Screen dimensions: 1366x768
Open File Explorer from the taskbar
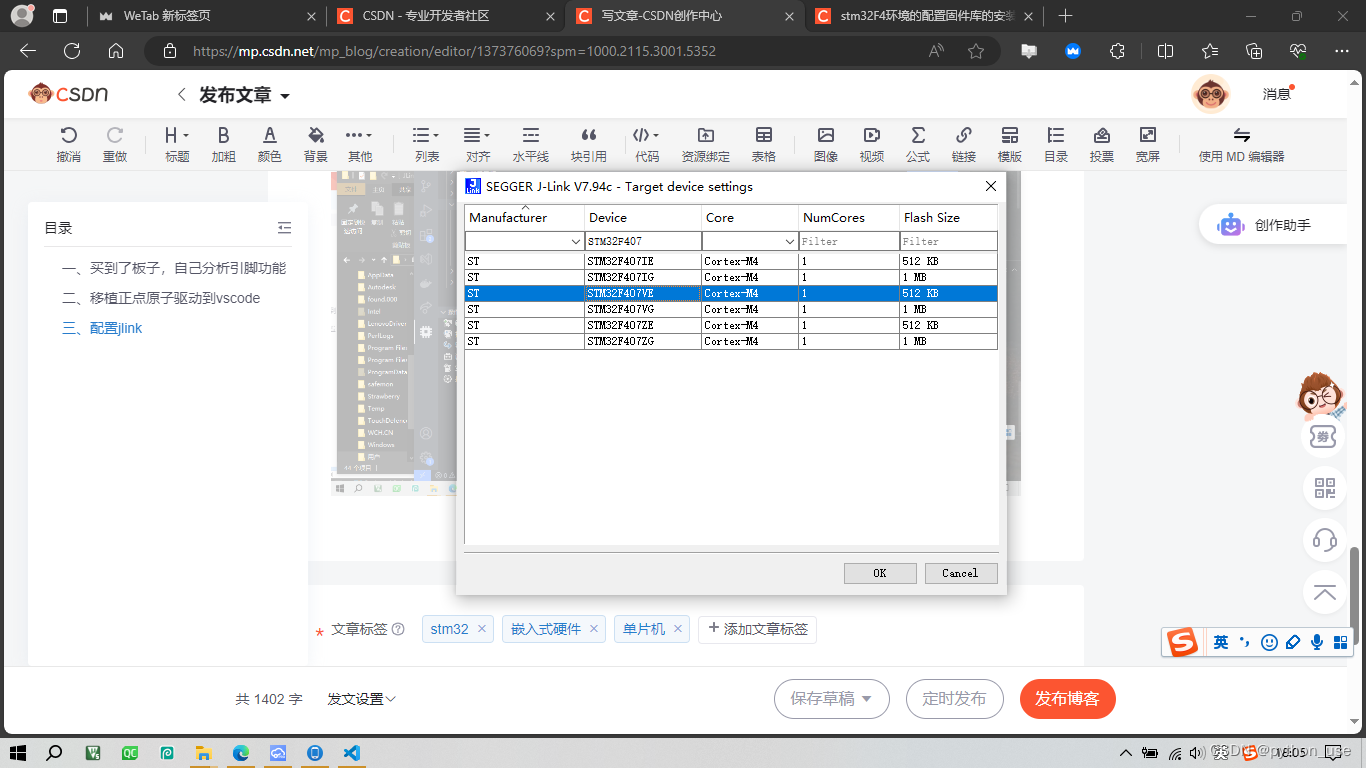tap(203, 753)
